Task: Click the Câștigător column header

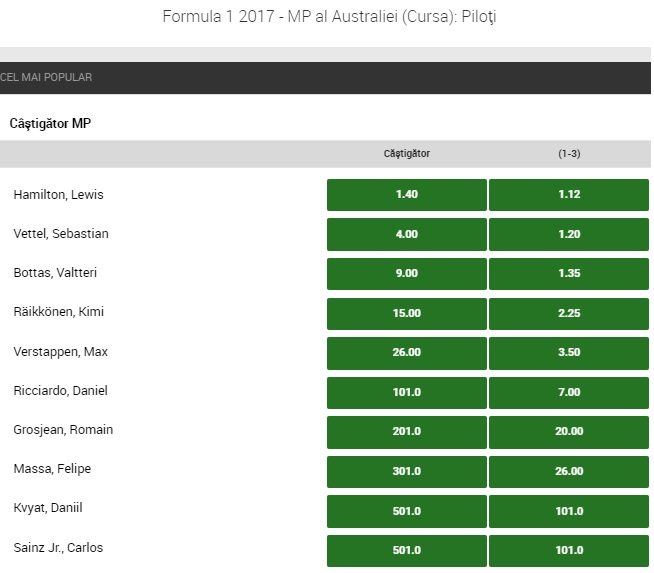Action: pyautogui.click(x=406, y=154)
